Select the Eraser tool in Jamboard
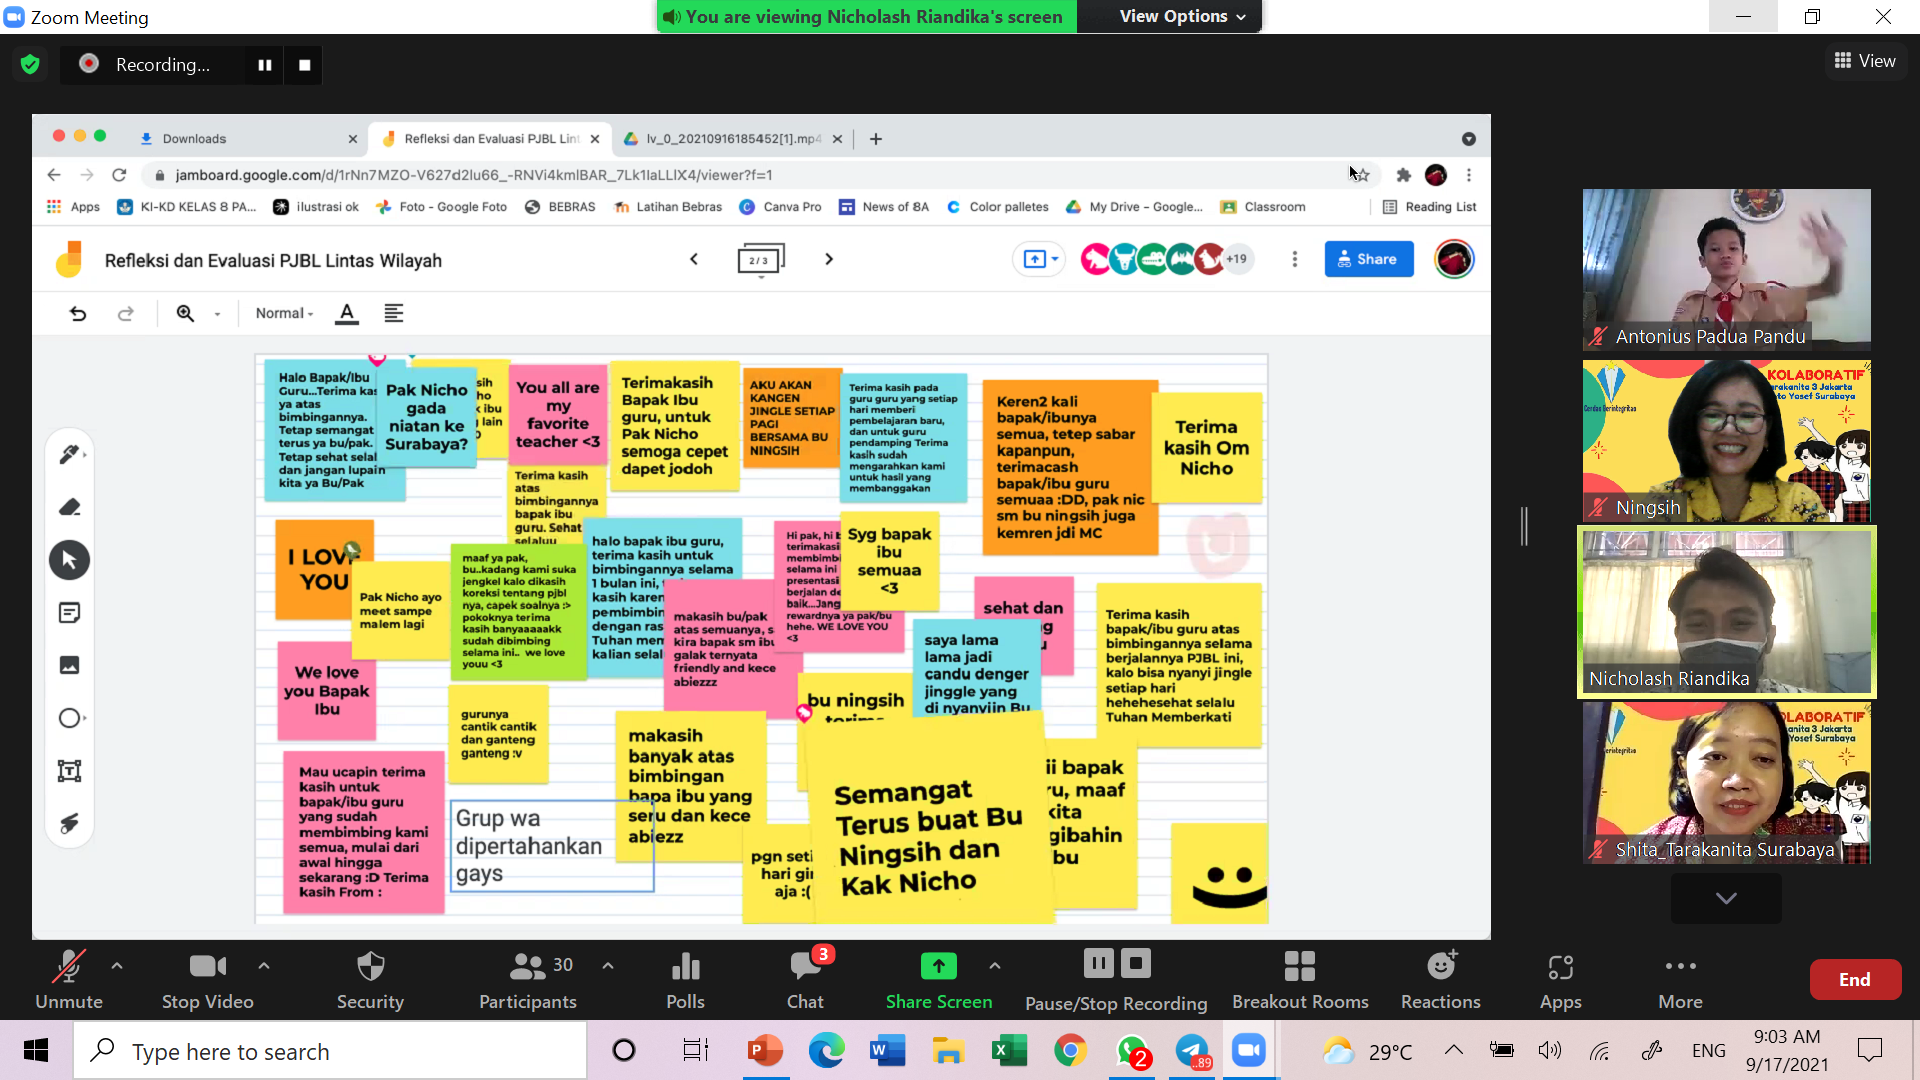Screen dimensions: 1920x1080 coord(69,507)
